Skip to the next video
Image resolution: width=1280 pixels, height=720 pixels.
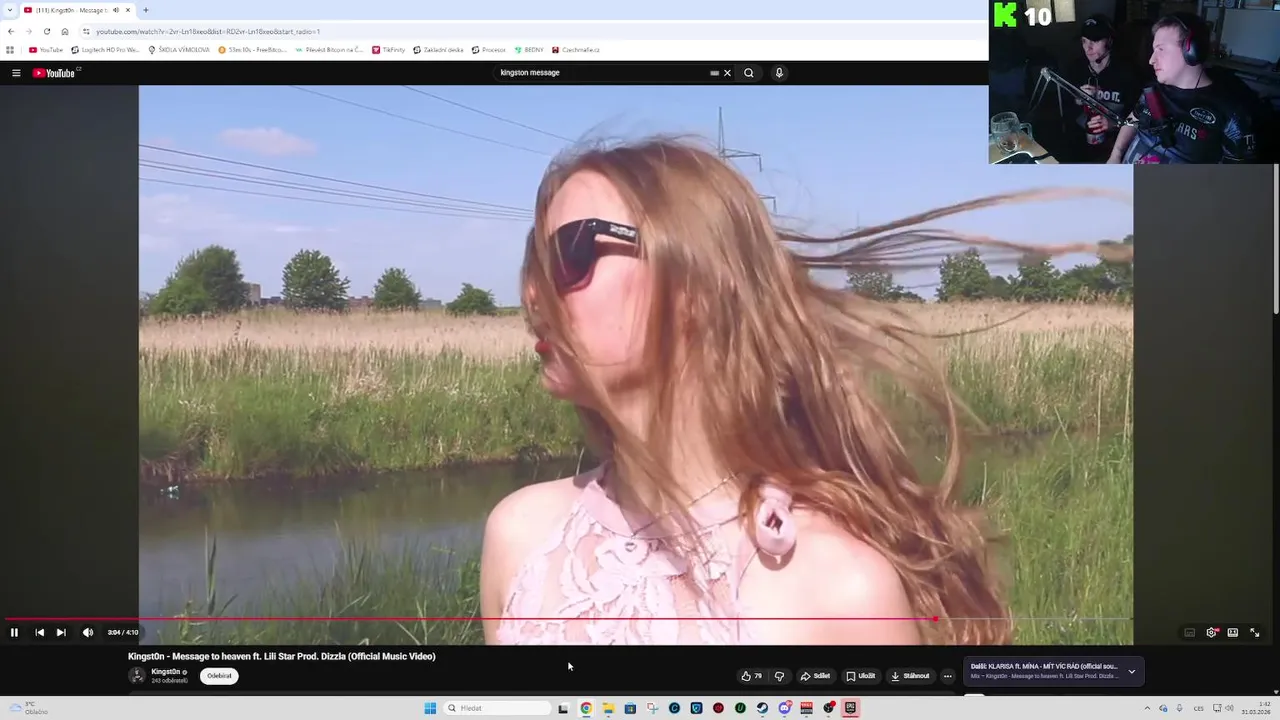(x=61, y=632)
